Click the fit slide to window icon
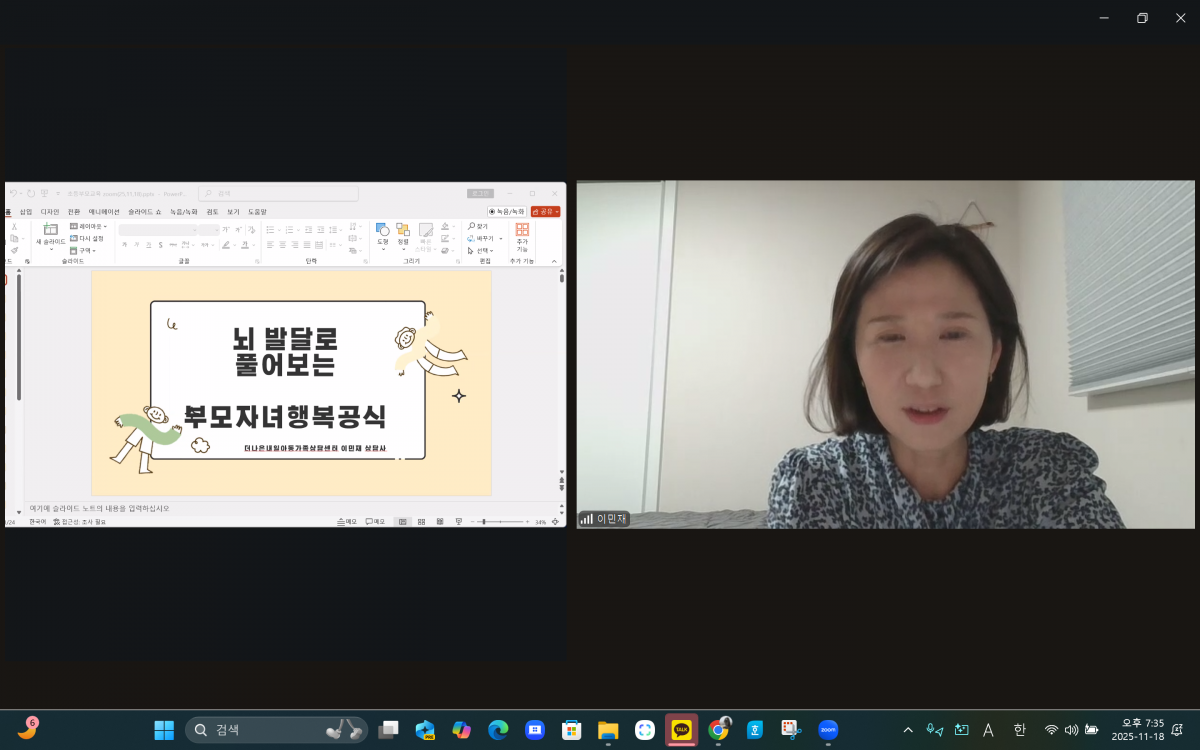 coord(555,522)
